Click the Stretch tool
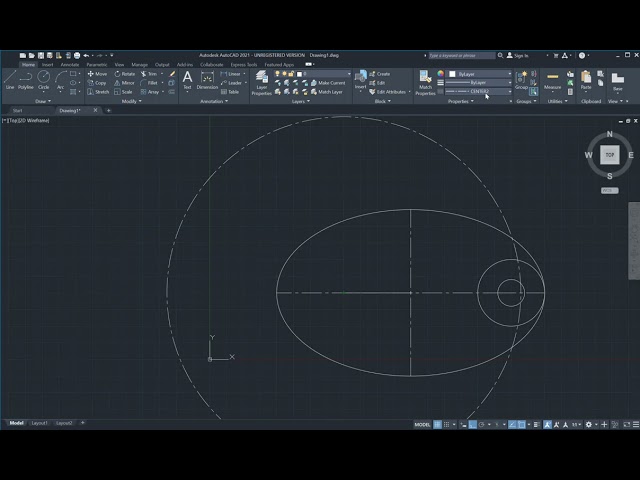 98,92
